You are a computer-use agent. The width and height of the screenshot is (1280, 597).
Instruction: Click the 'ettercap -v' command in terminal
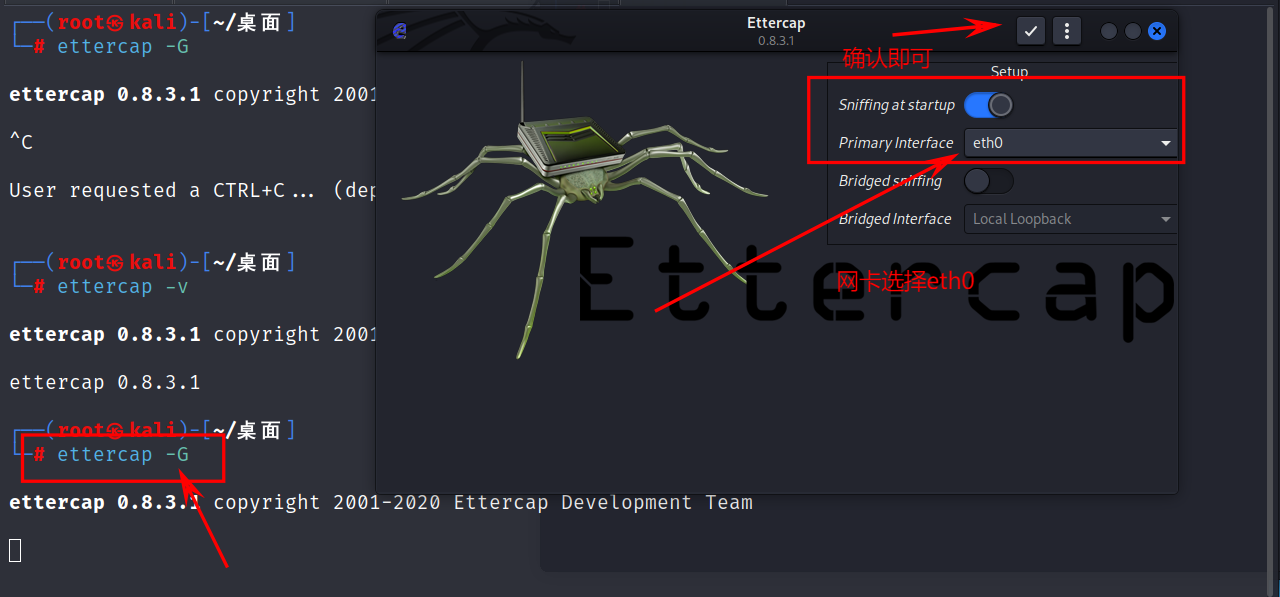(123, 287)
